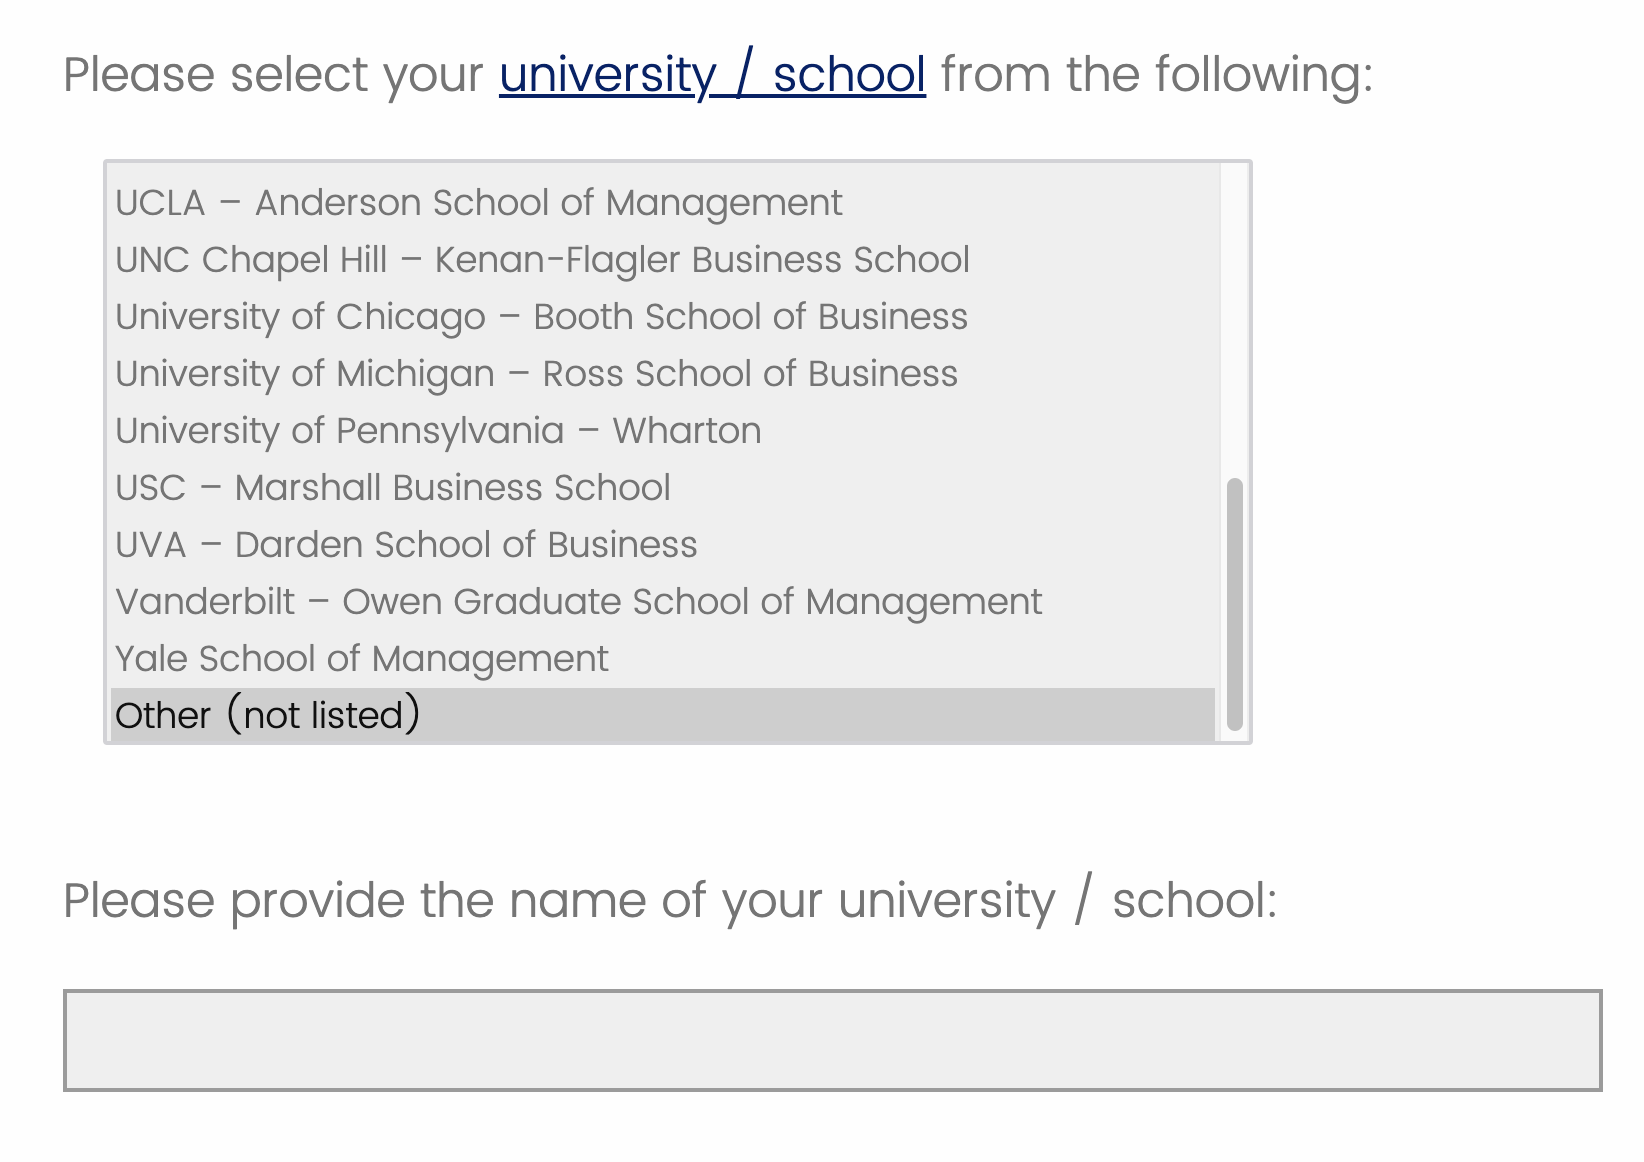Select UCLA – Anderson School of Management
Viewport: 1644px width, 1162px height.
(x=478, y=203)
